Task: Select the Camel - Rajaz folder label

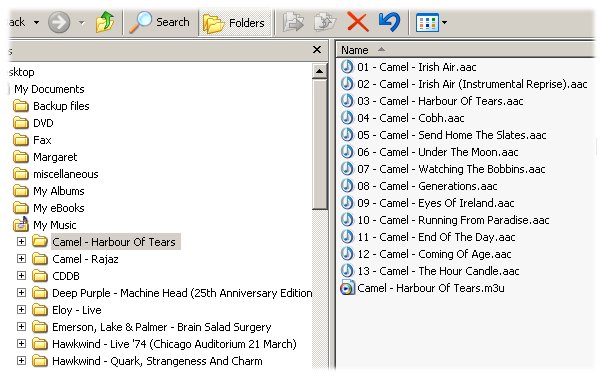Action: [85, 259]
